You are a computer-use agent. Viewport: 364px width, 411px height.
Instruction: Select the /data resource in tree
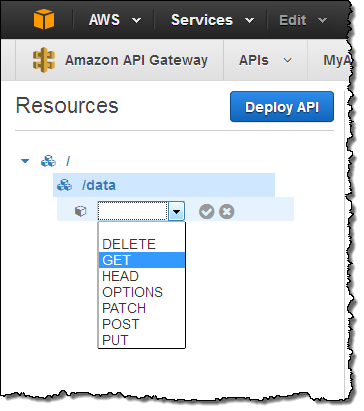pyautogui.click(x=164, y=185)
